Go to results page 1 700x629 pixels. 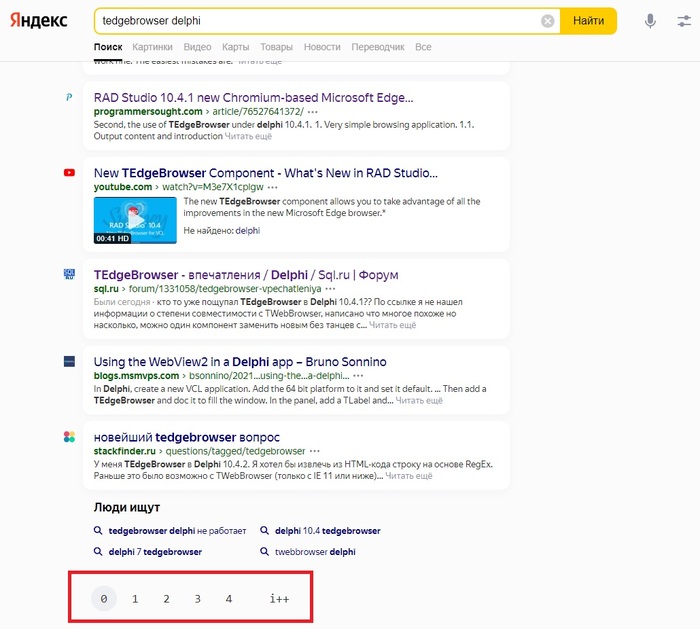[x=135, y=599]
